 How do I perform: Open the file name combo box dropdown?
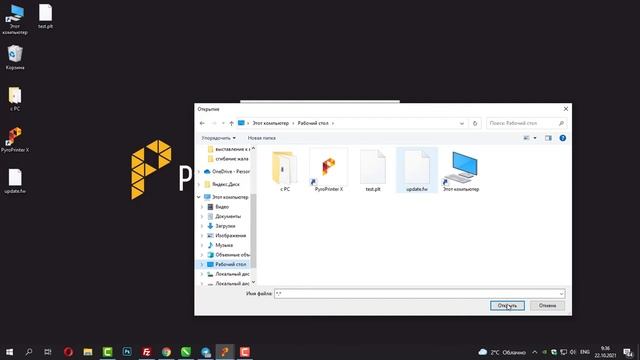tap(561, 293)
